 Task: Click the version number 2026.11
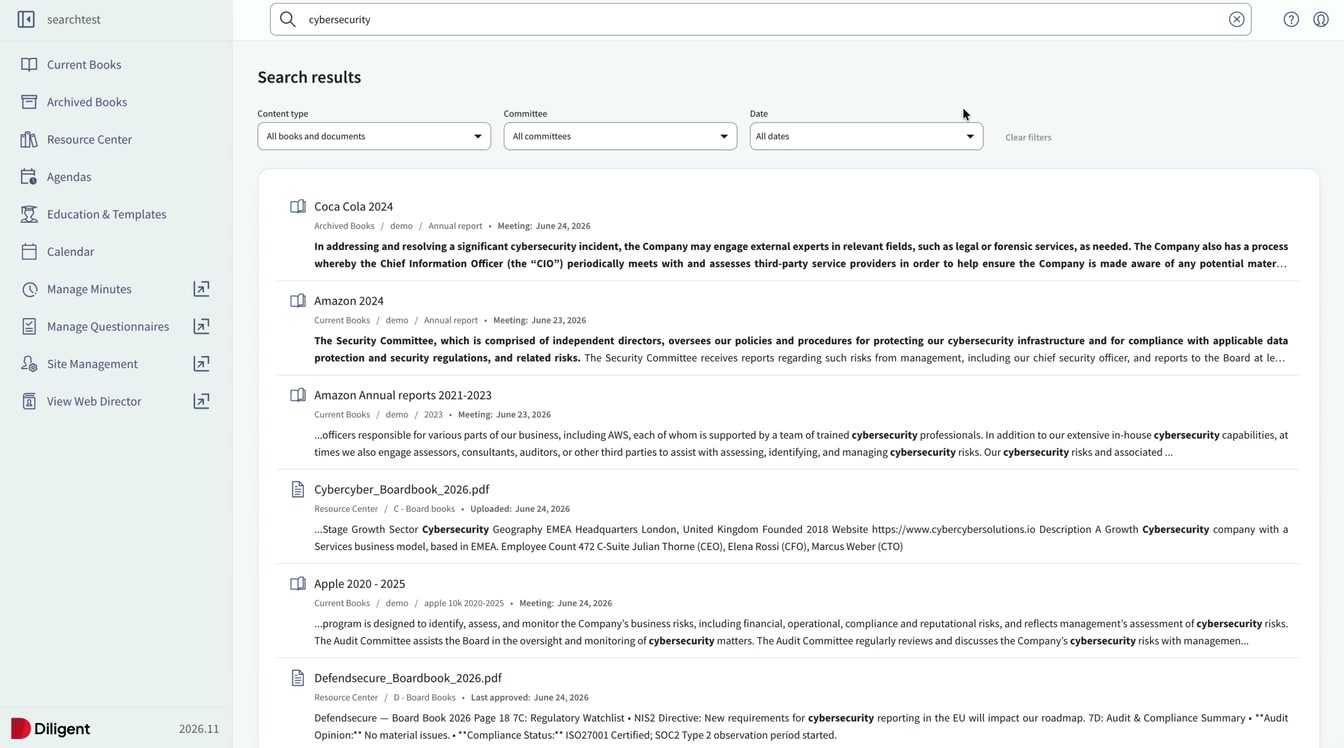pos(199,729)
